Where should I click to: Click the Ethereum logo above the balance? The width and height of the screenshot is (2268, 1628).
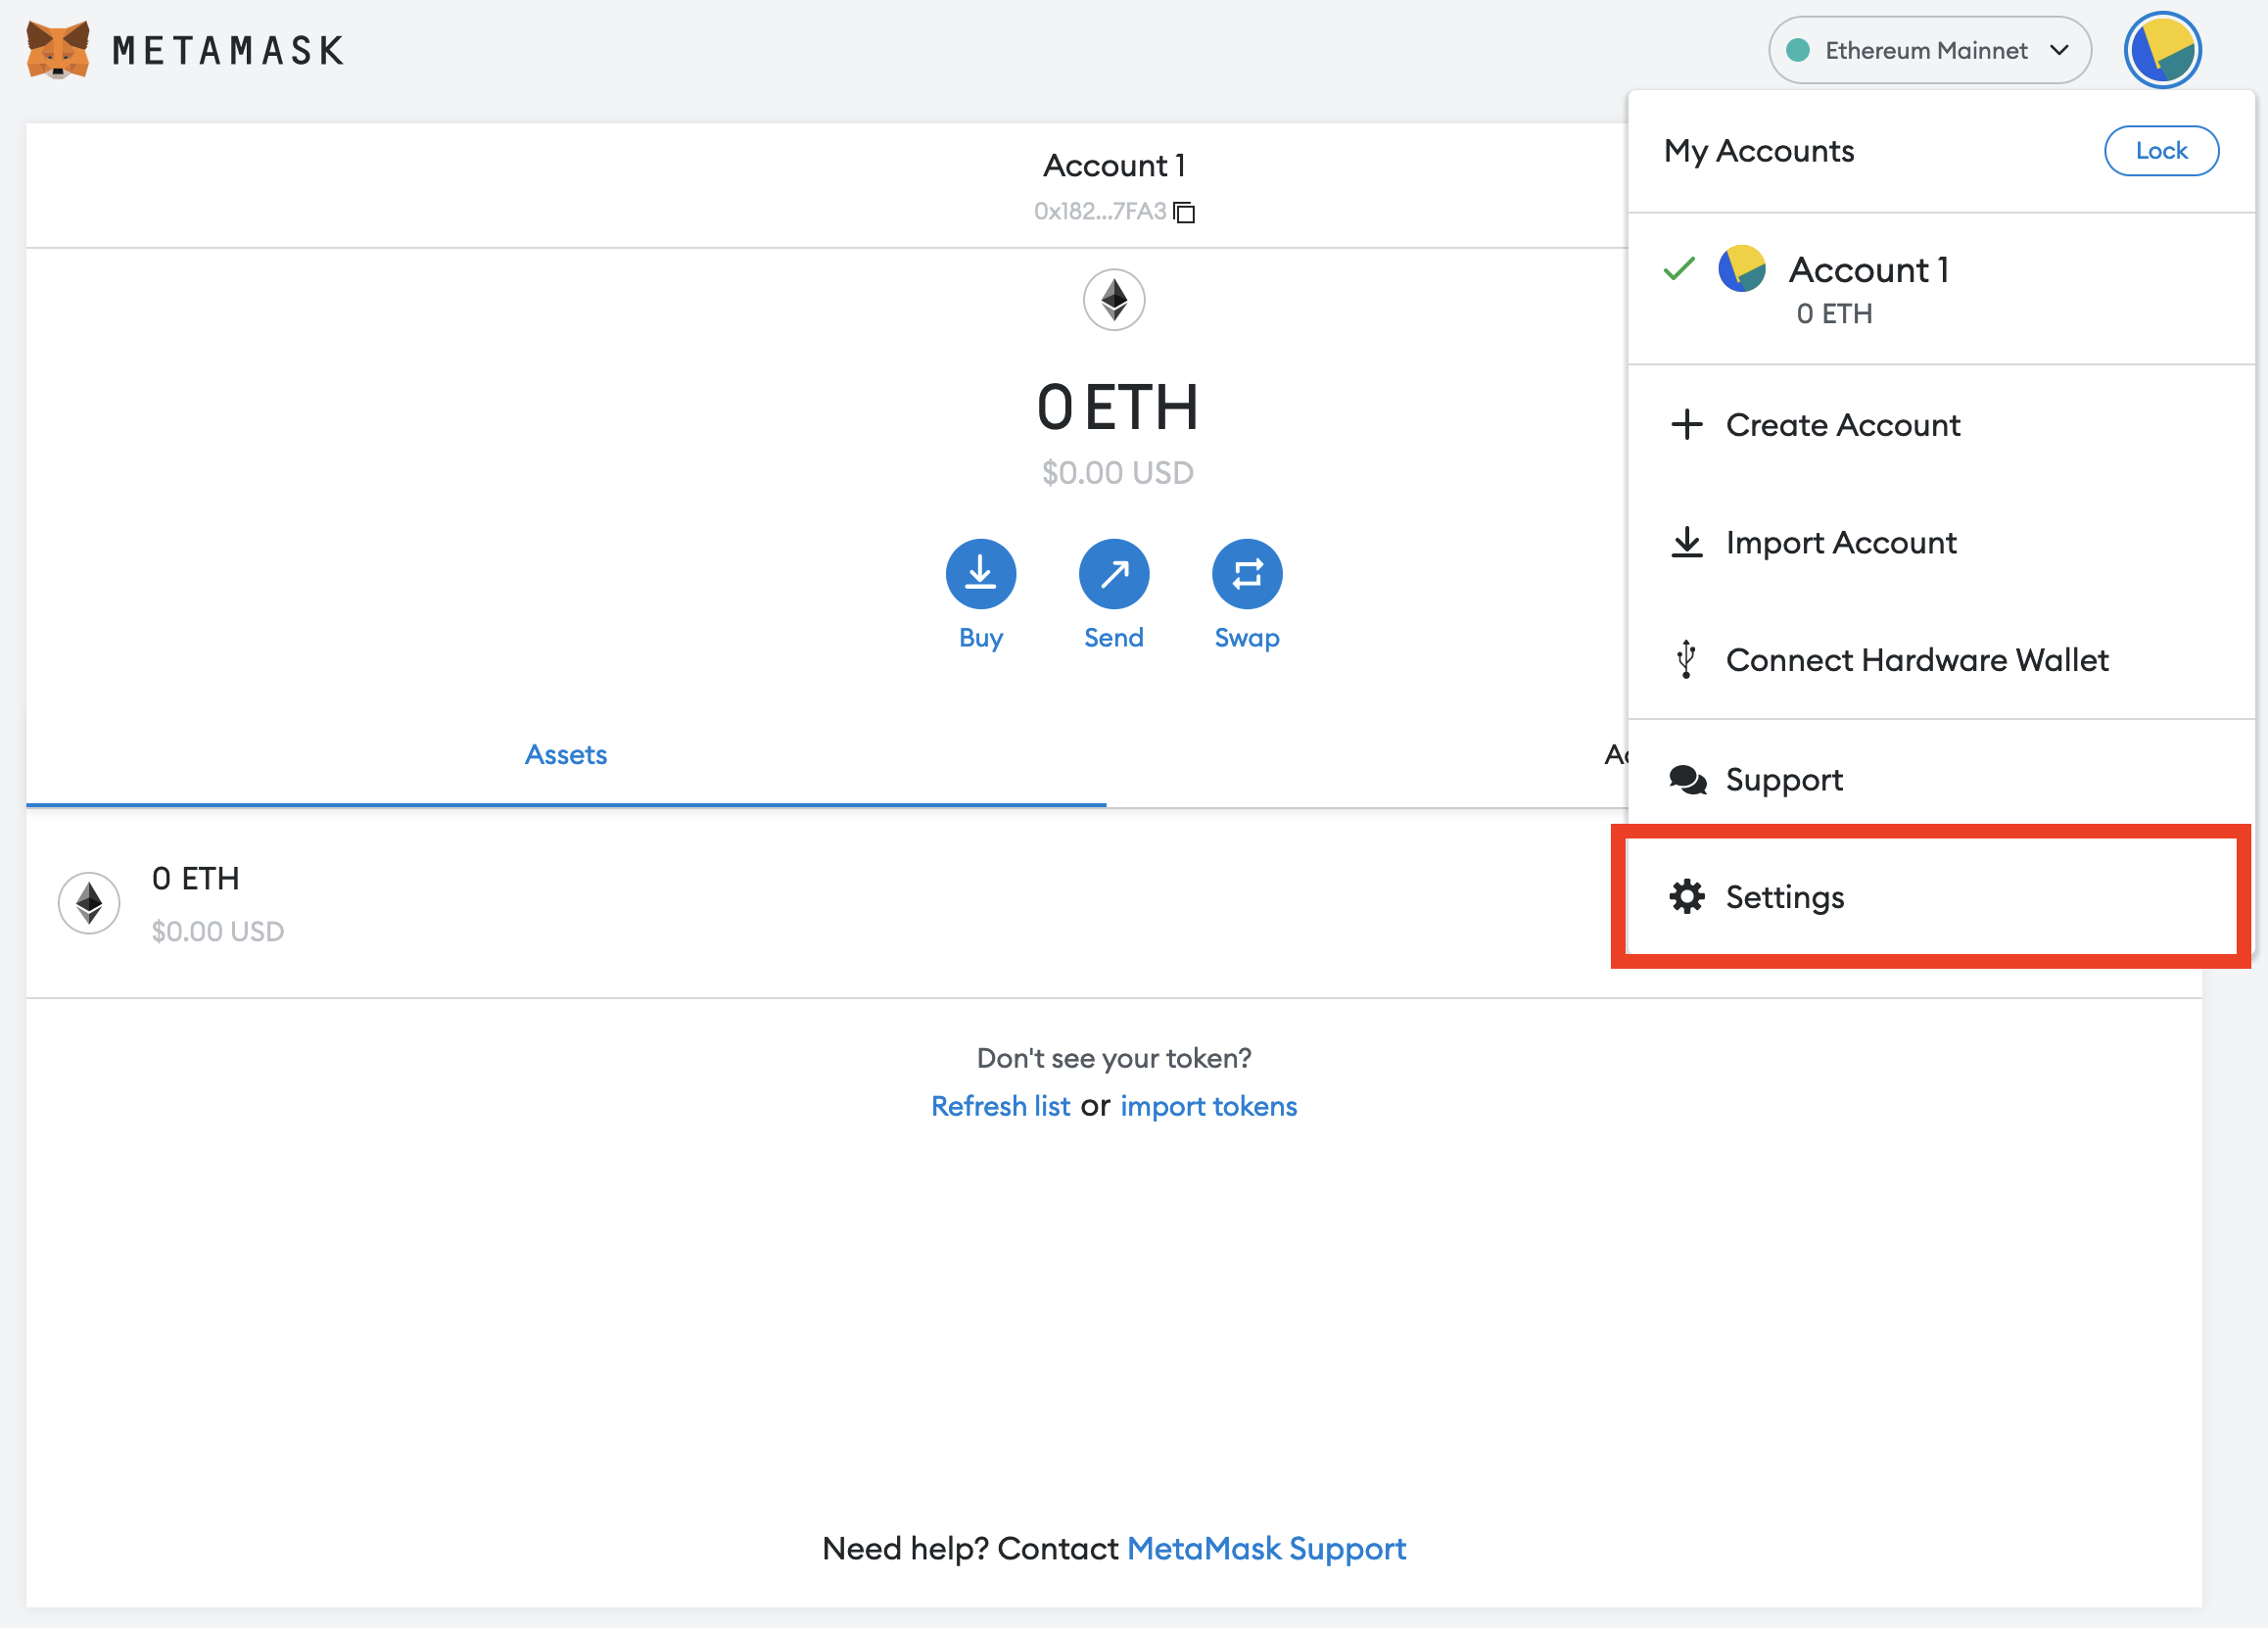(1114, 299)
